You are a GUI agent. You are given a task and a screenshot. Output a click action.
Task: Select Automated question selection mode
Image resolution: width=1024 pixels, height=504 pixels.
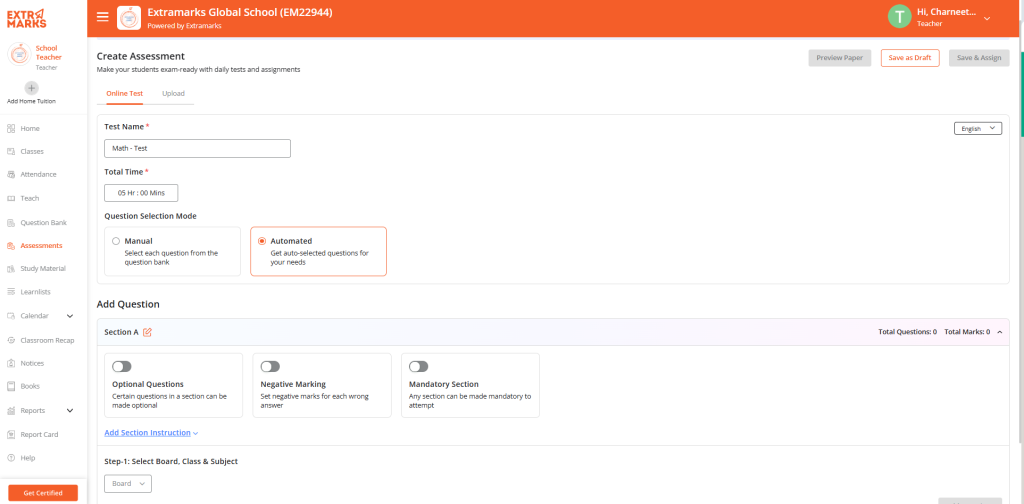319,251
